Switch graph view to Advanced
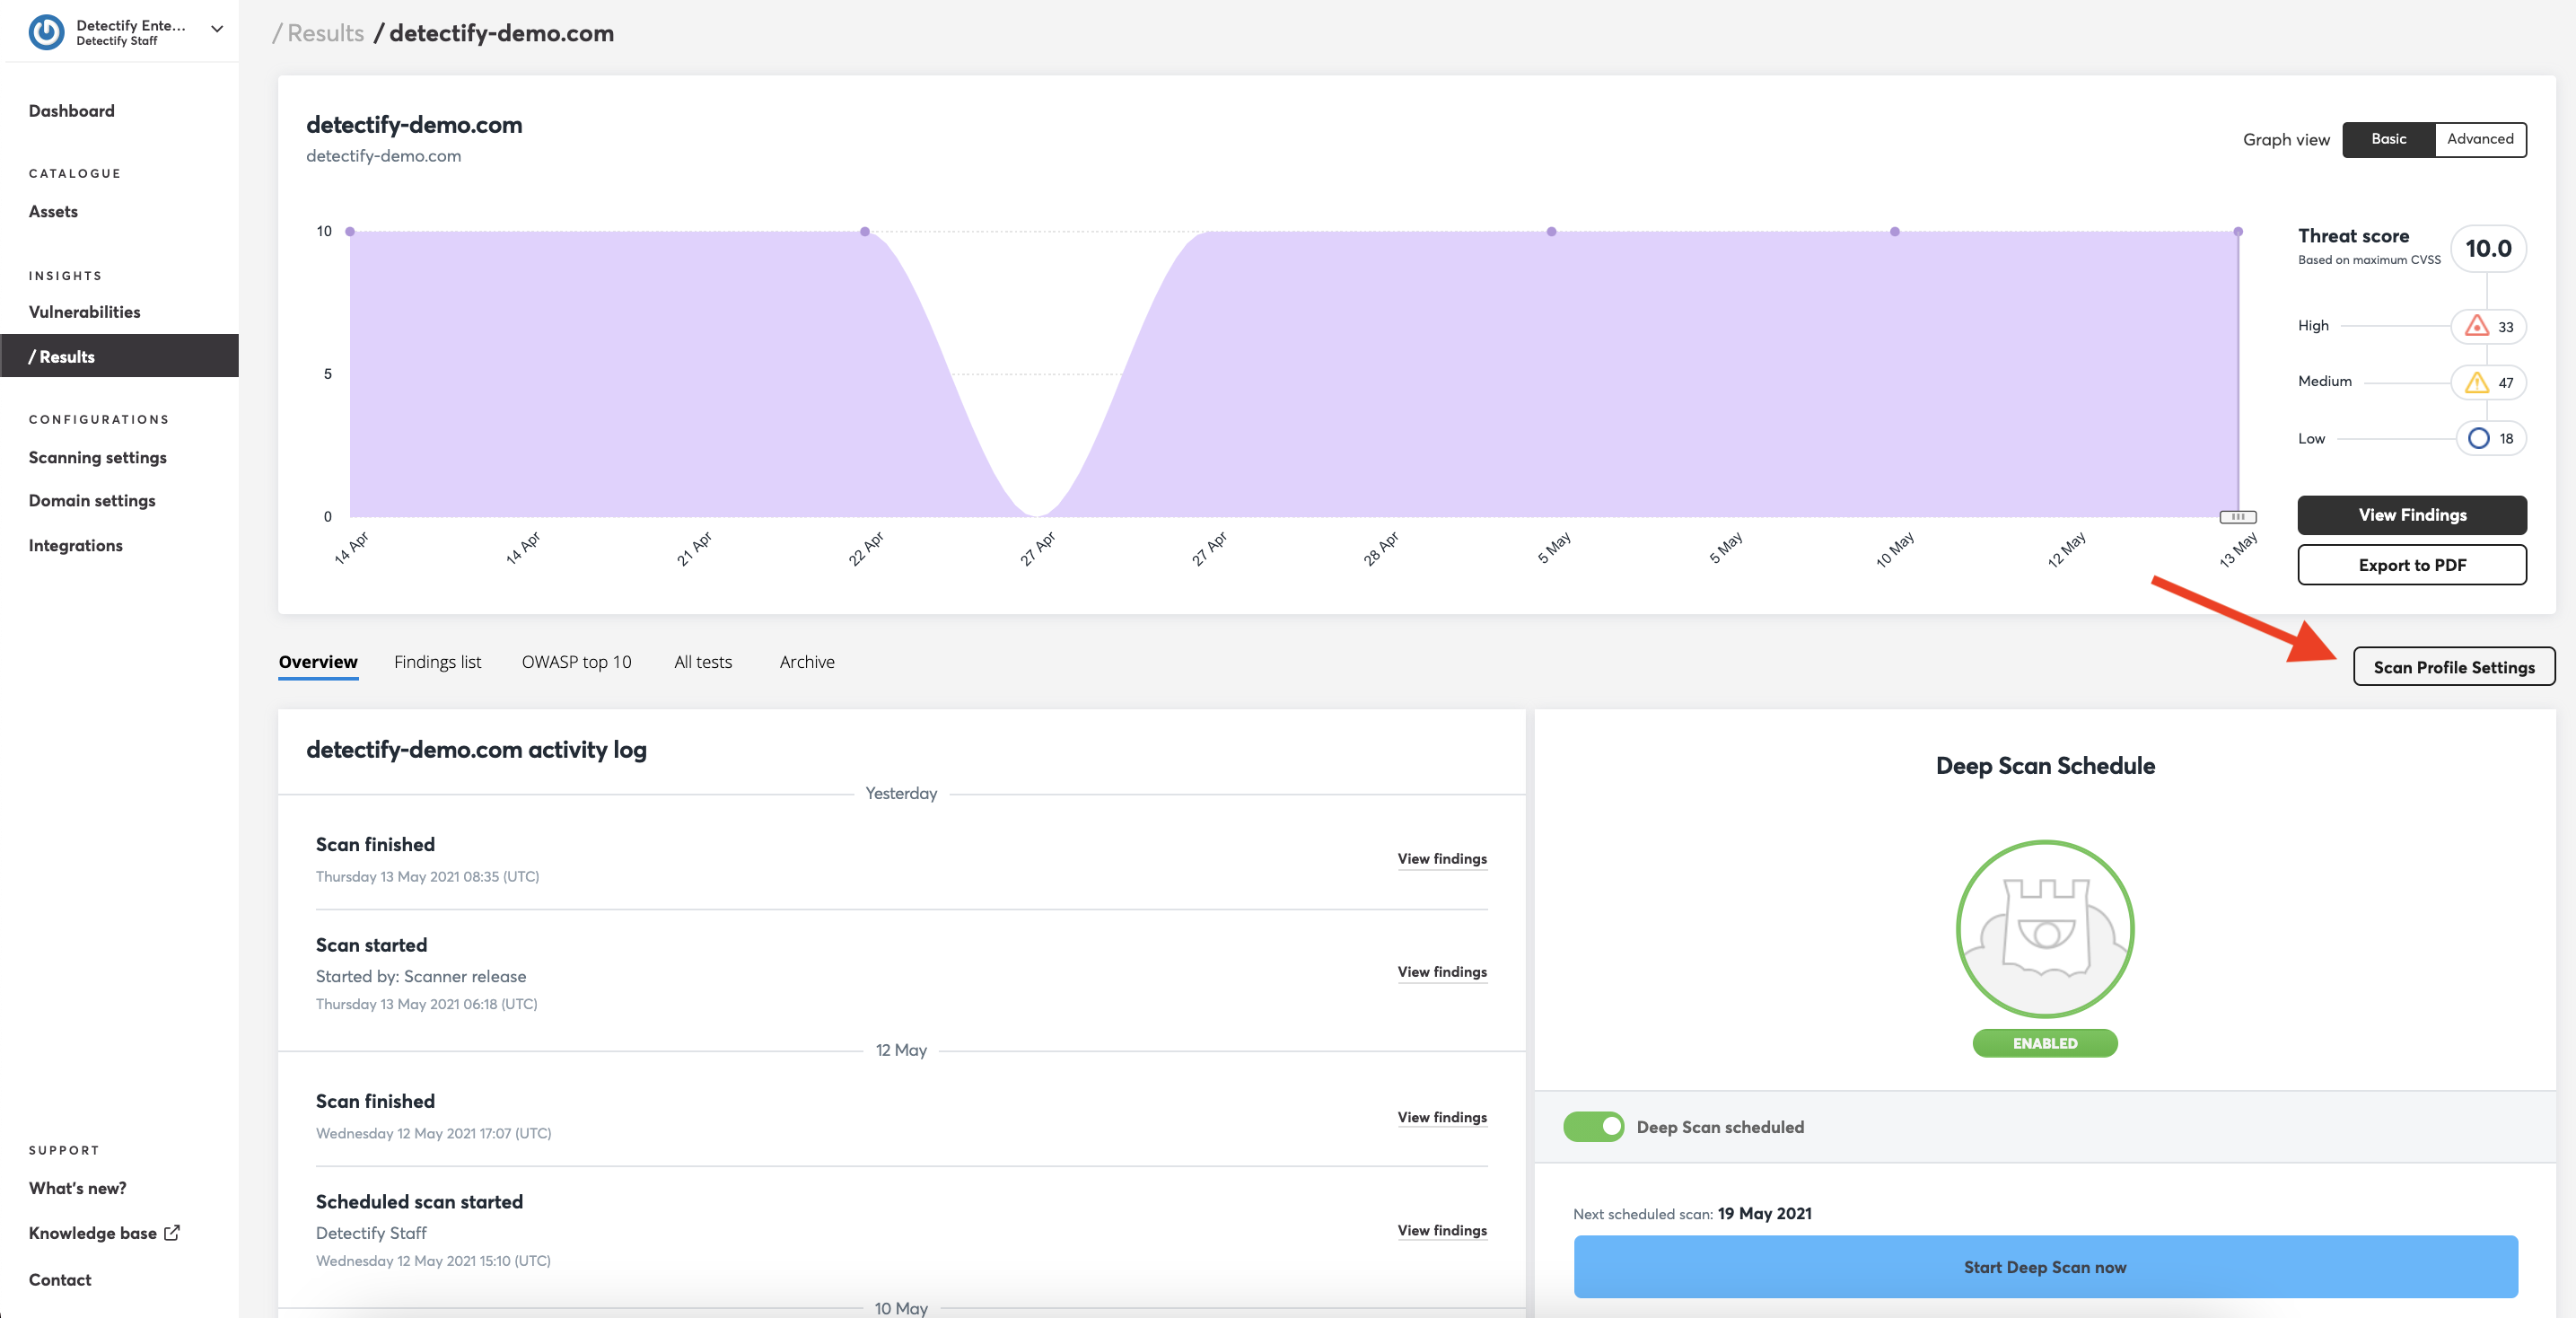2576x1318 pixels. coord(2479,139)
